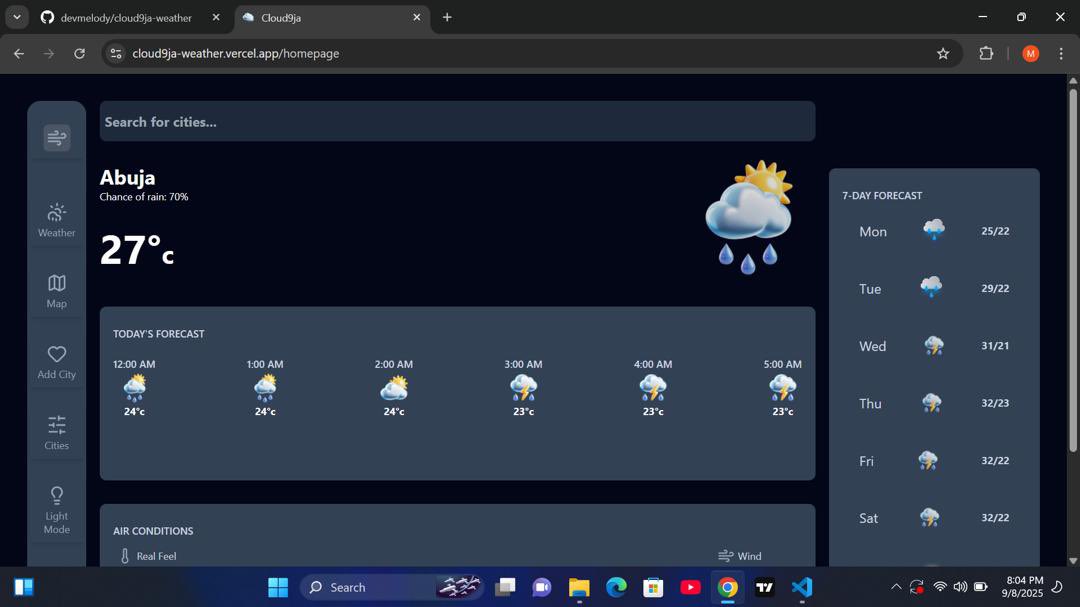The width and height of the screenshot is (1080, 607).
Task: Open the Cities panel icon
Action: click(56, 425)
